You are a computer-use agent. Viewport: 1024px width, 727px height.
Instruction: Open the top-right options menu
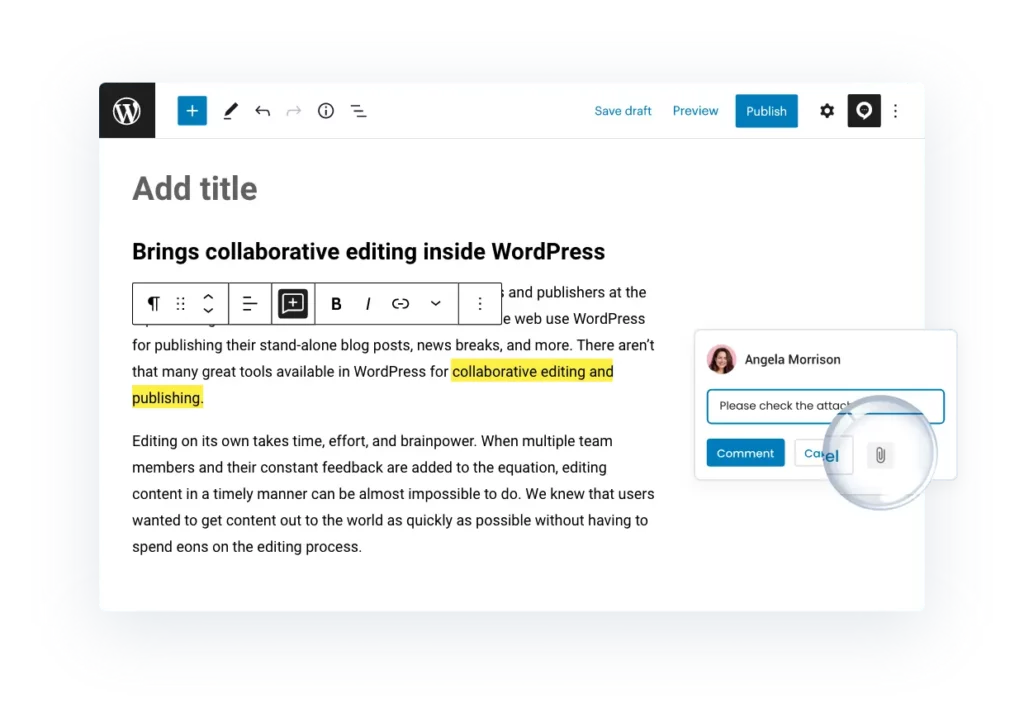[895, 111]
